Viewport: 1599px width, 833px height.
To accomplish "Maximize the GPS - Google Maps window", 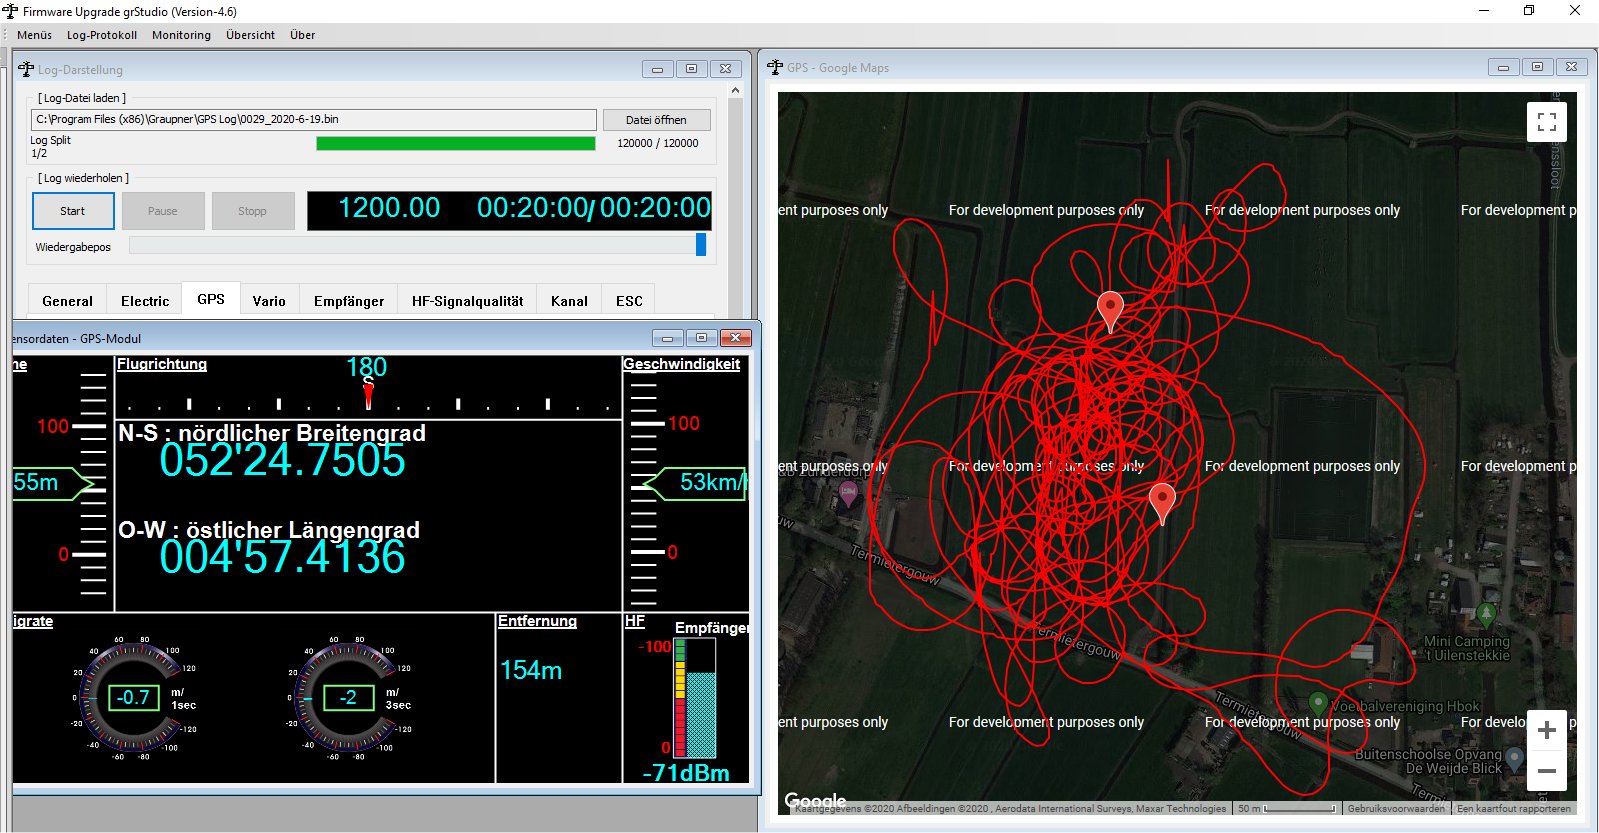I will 1537,67.
